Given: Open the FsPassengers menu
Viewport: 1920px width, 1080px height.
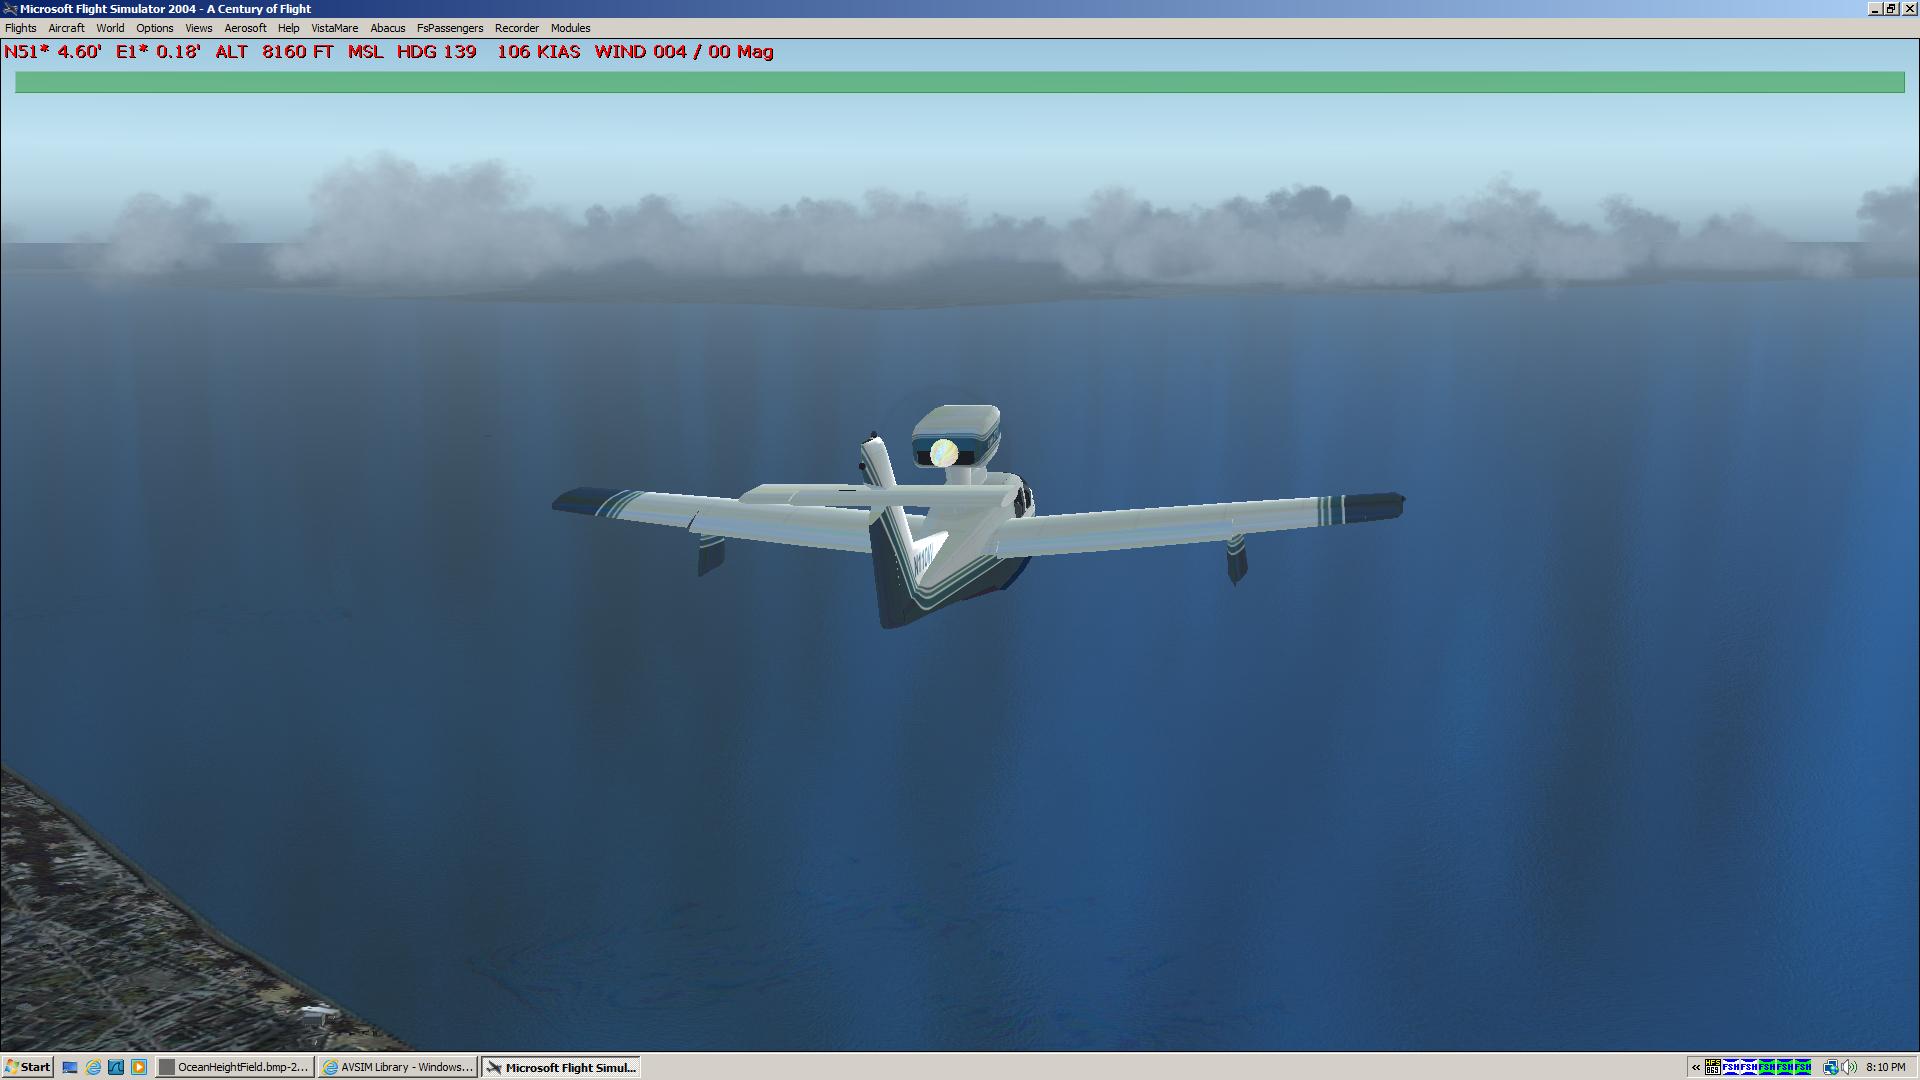Looking at the screenshot, I should point(449,28).
